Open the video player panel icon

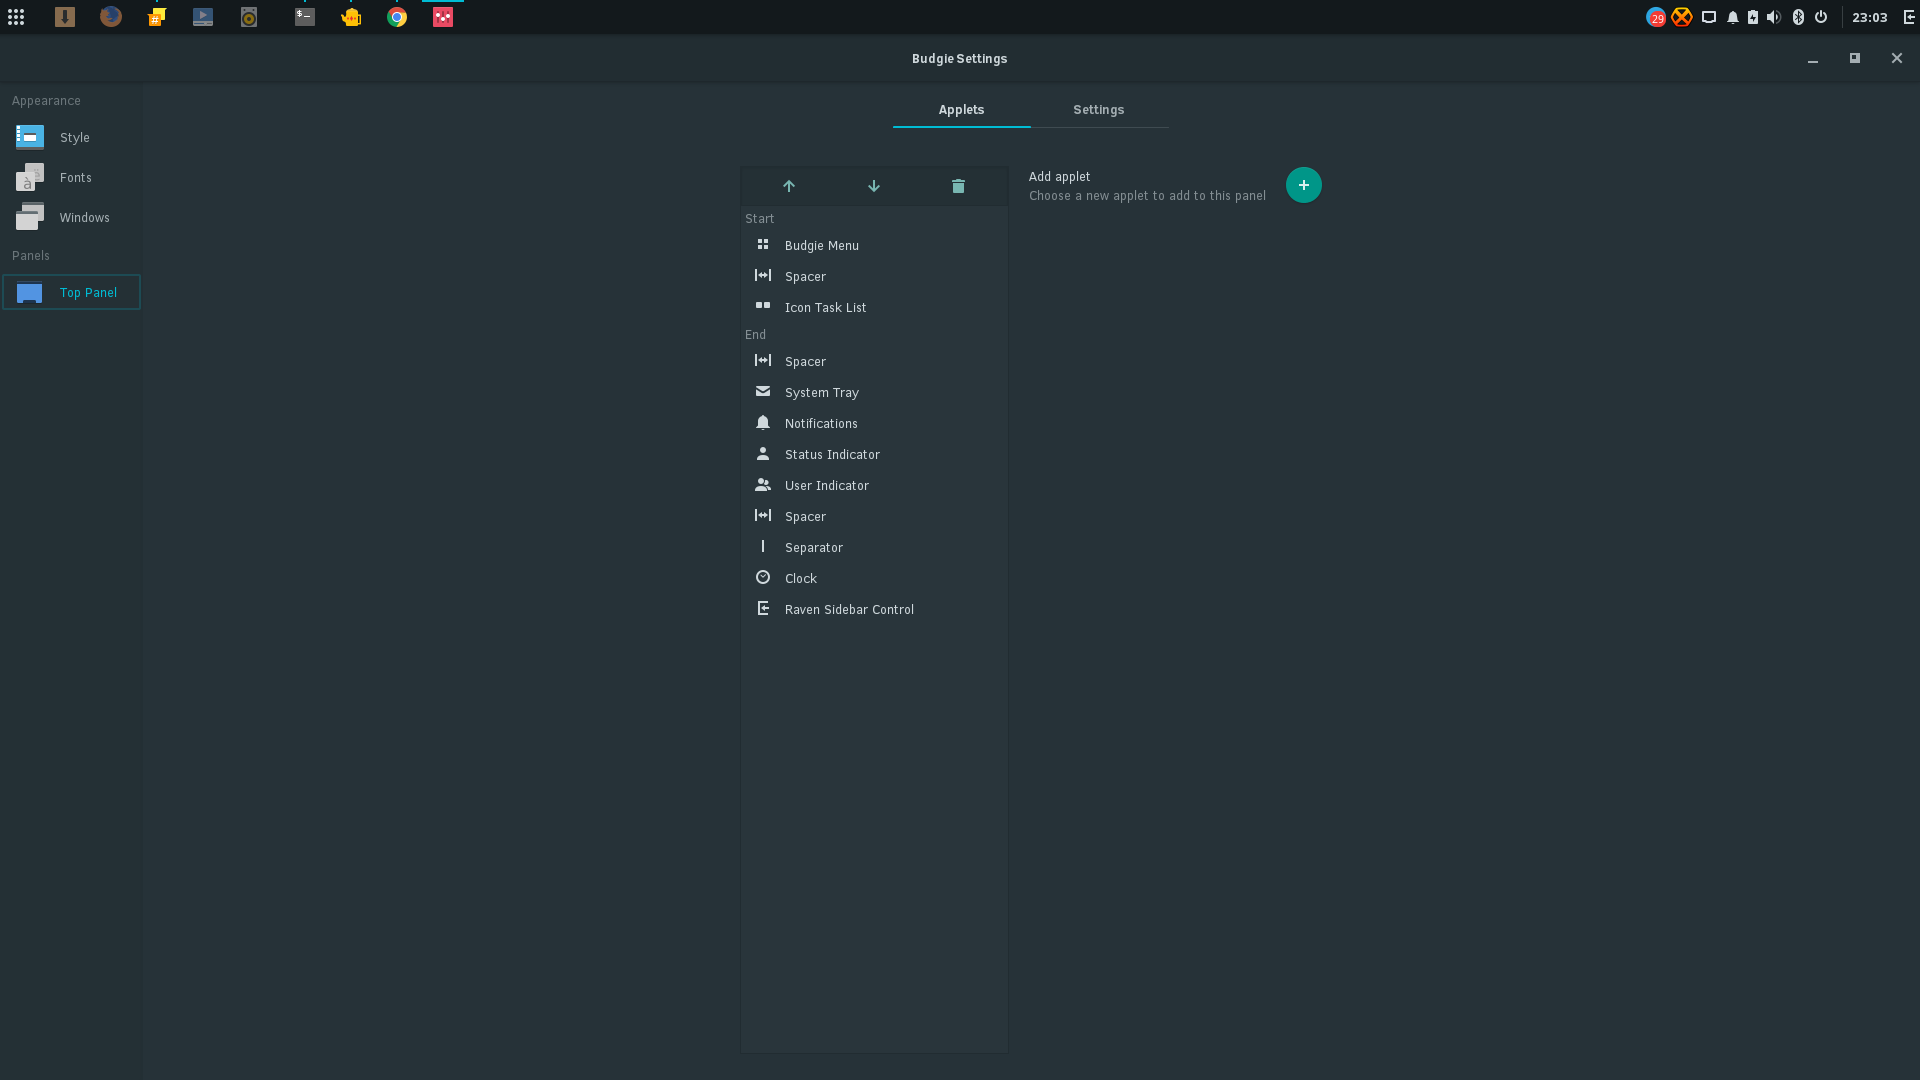pos(203,17)
